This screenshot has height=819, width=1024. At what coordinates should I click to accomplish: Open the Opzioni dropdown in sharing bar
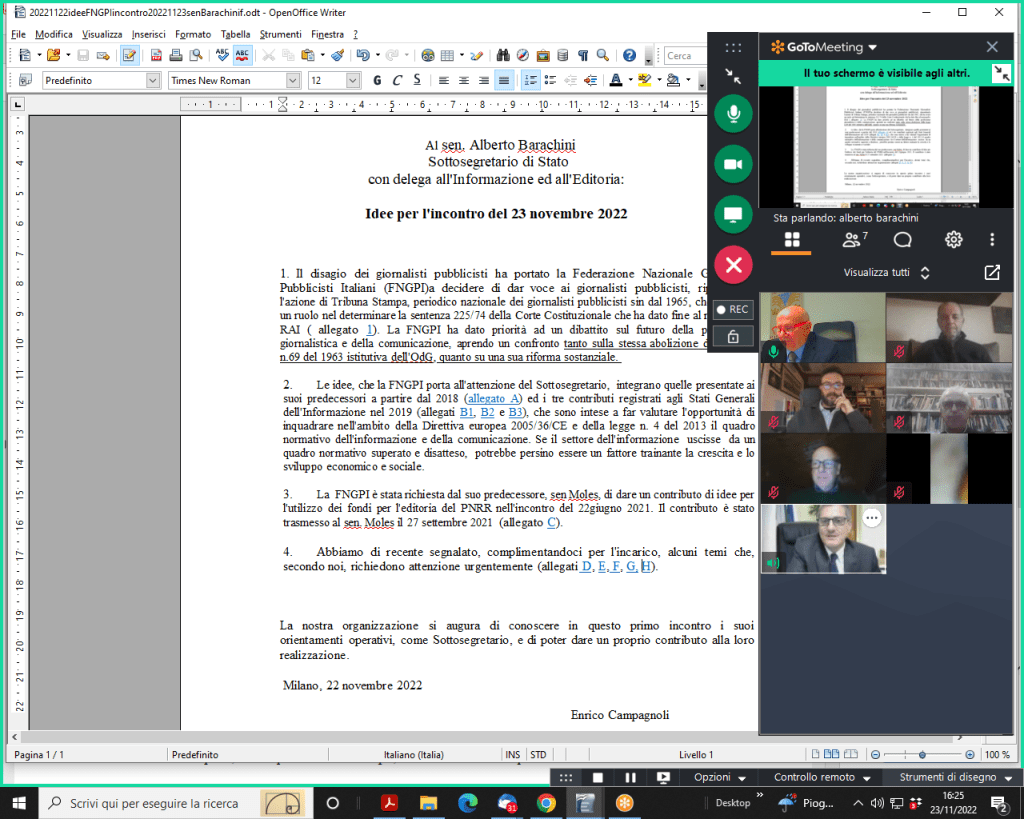pos(720,777)
